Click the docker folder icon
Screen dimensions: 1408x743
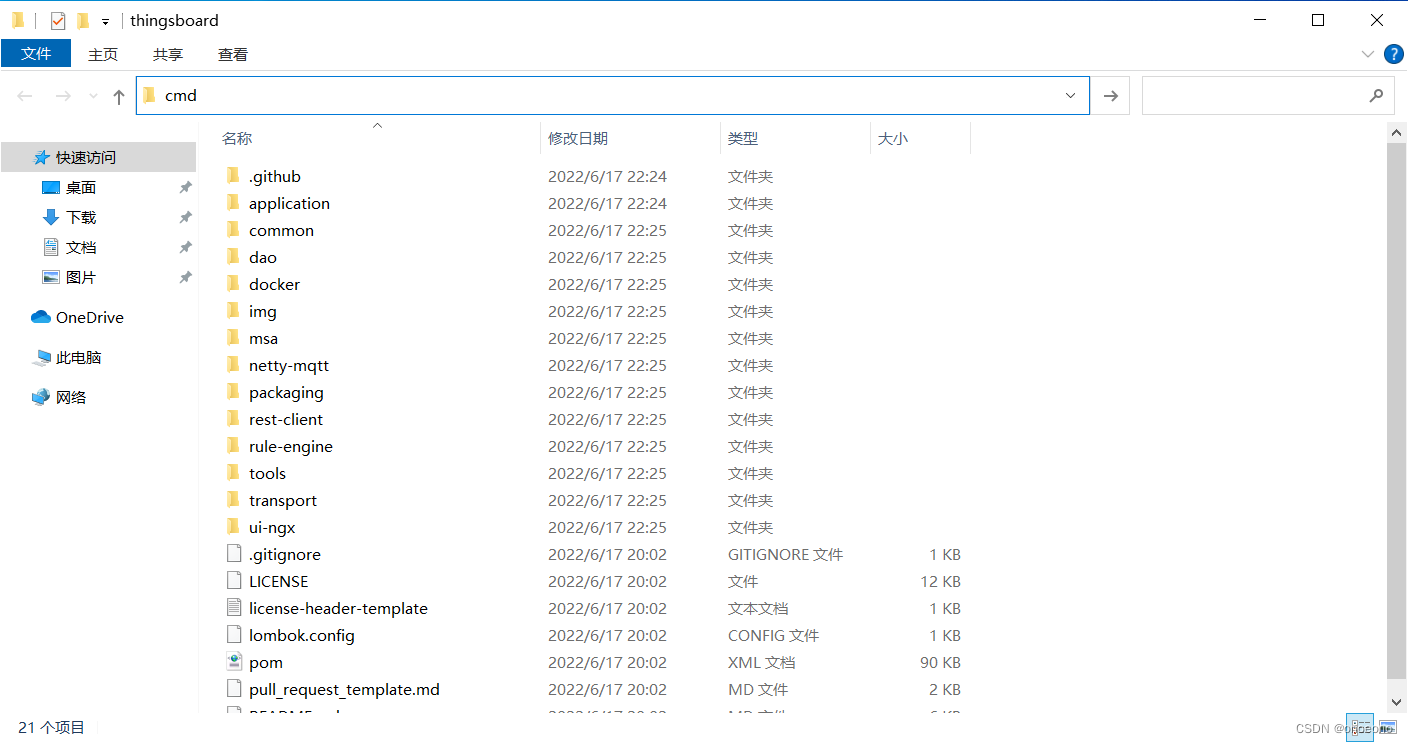click(x=233, y=284)
